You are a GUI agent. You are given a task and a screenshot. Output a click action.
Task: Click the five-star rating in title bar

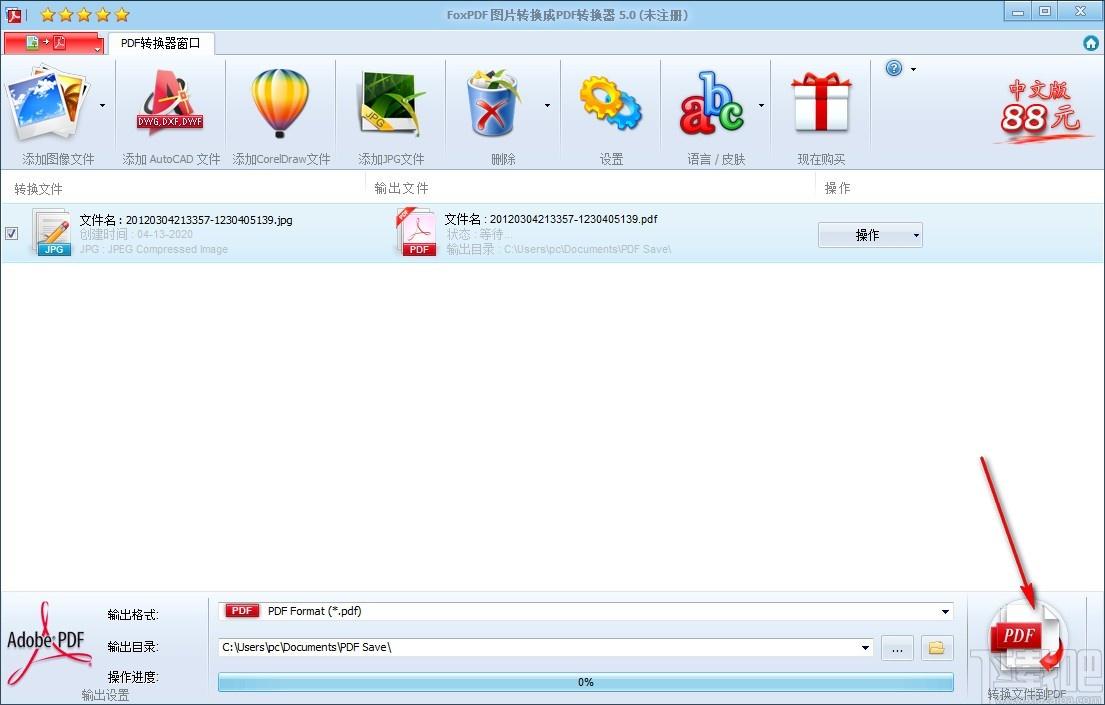[85, 14]
